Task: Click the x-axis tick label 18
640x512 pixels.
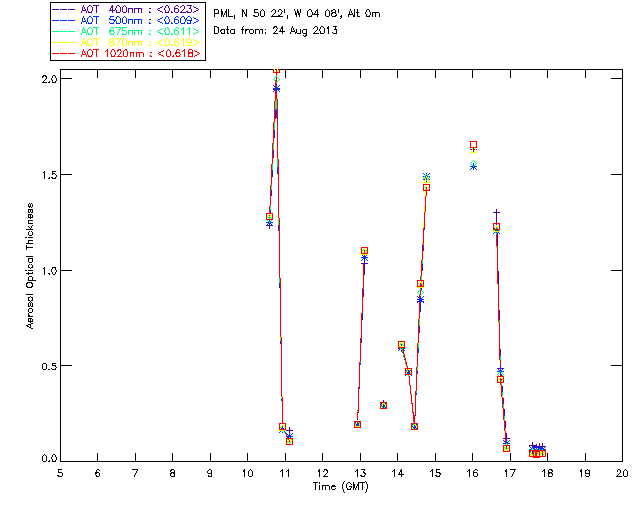Action: click(x=547, y=473)
